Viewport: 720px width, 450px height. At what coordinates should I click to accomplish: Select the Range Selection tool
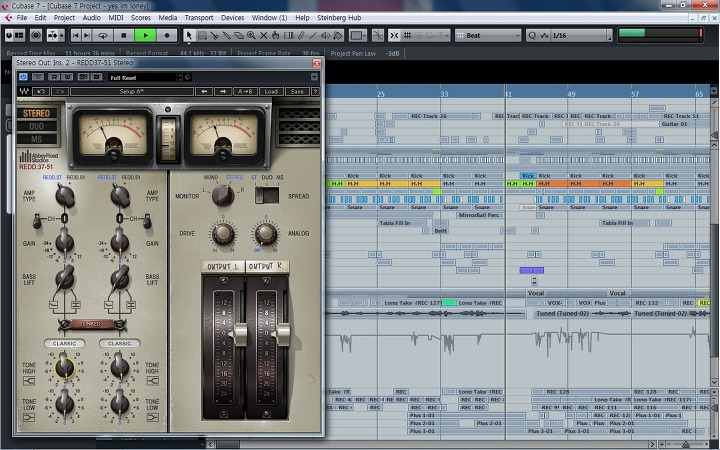202,35
